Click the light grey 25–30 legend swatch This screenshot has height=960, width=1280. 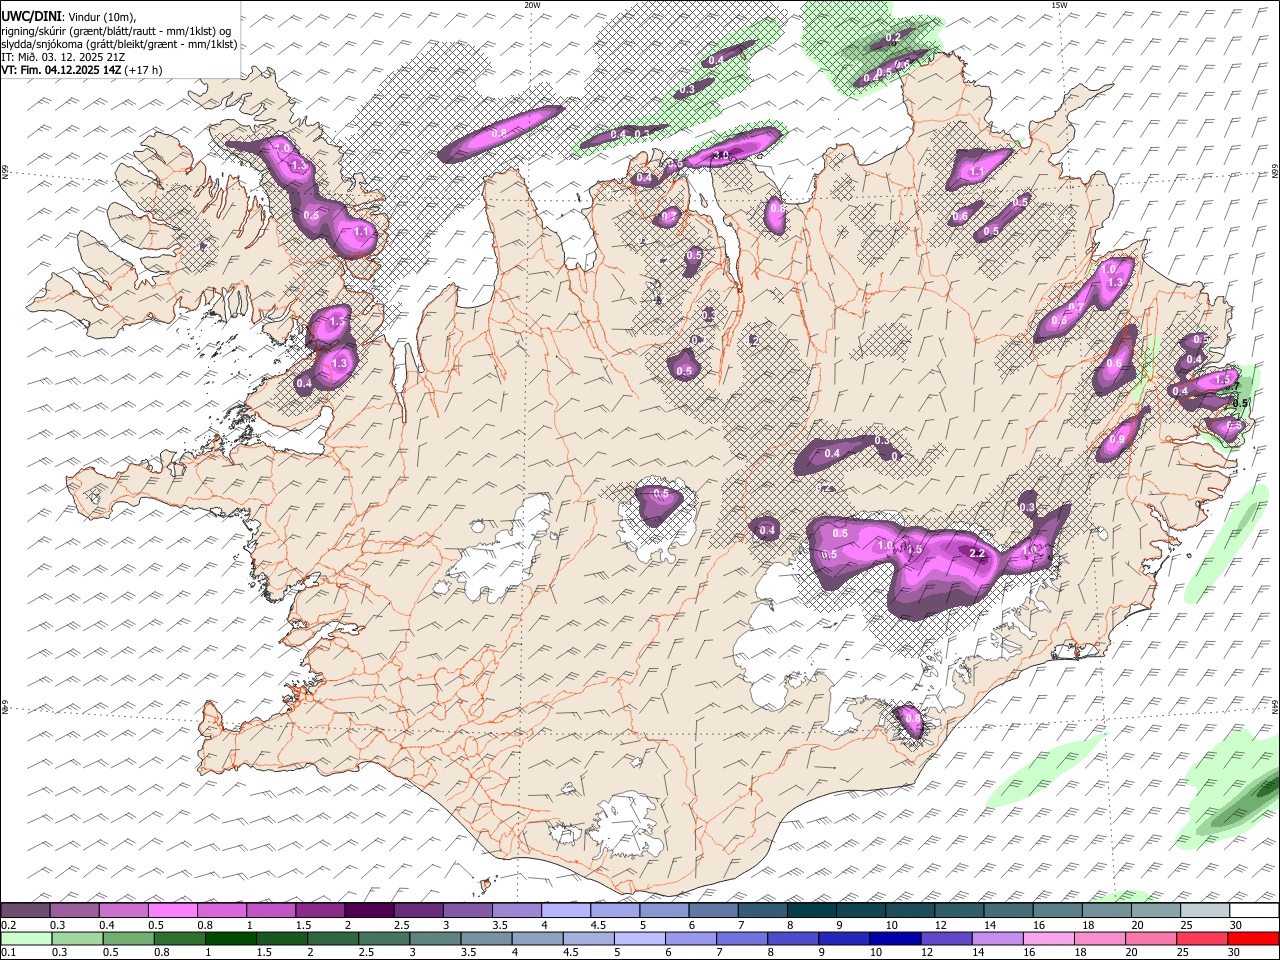coord(1204,911)
